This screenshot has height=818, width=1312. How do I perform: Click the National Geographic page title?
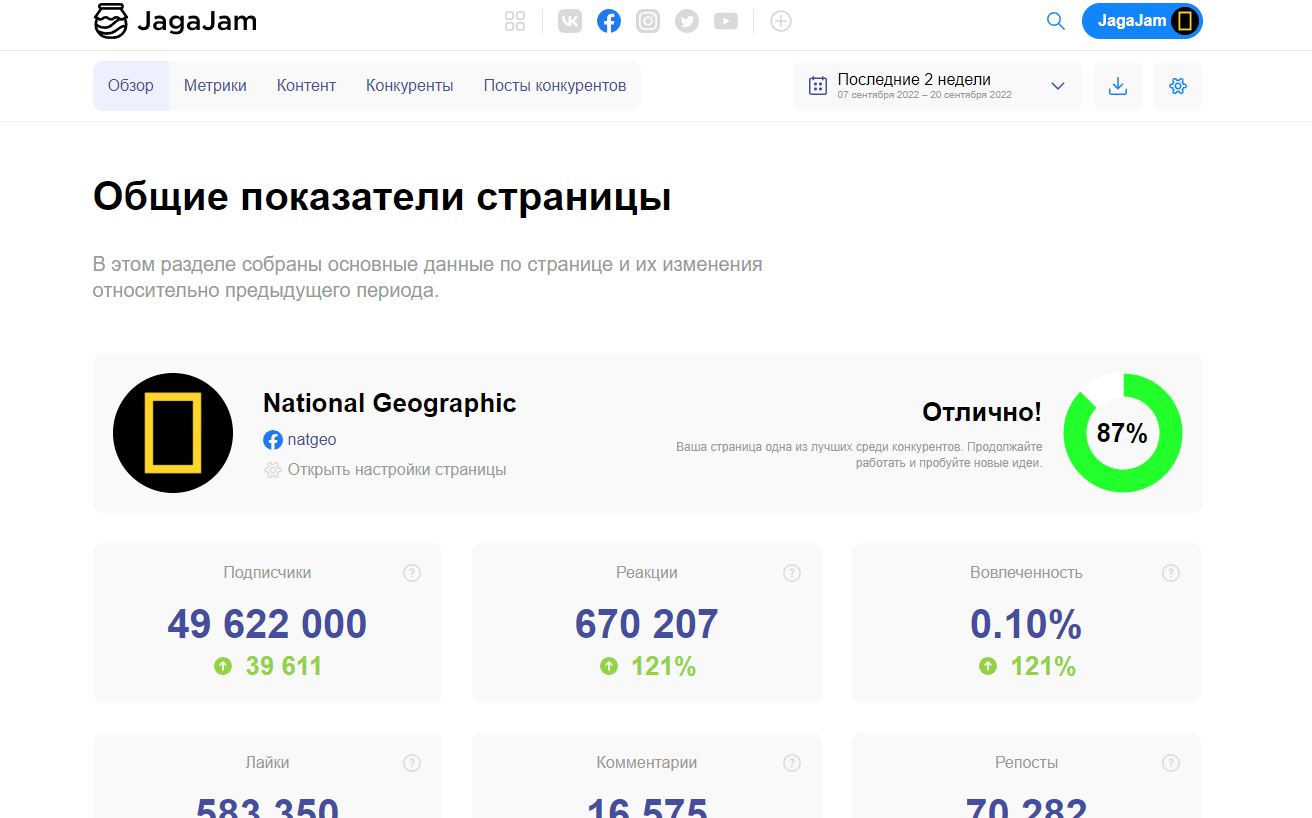tap(390, 403)
